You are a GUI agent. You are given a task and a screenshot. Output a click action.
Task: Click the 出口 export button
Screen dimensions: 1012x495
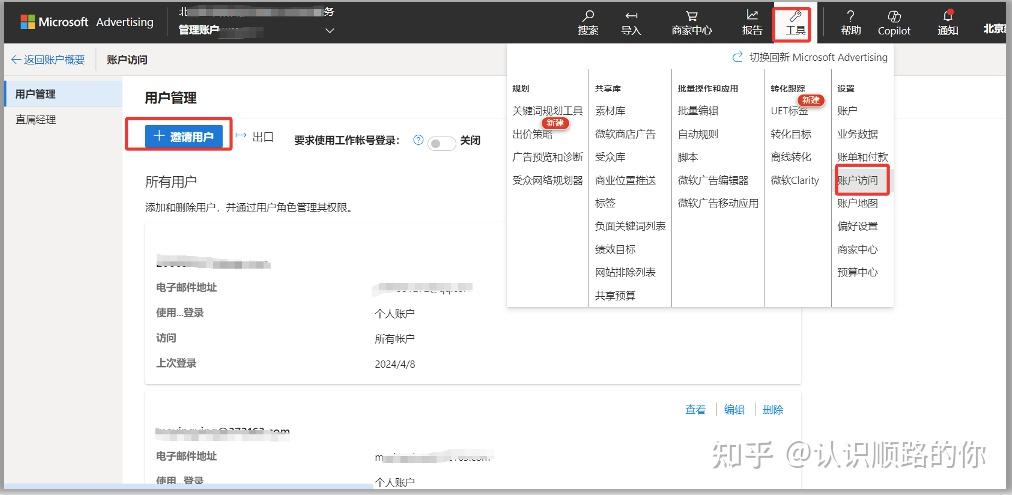255,136
